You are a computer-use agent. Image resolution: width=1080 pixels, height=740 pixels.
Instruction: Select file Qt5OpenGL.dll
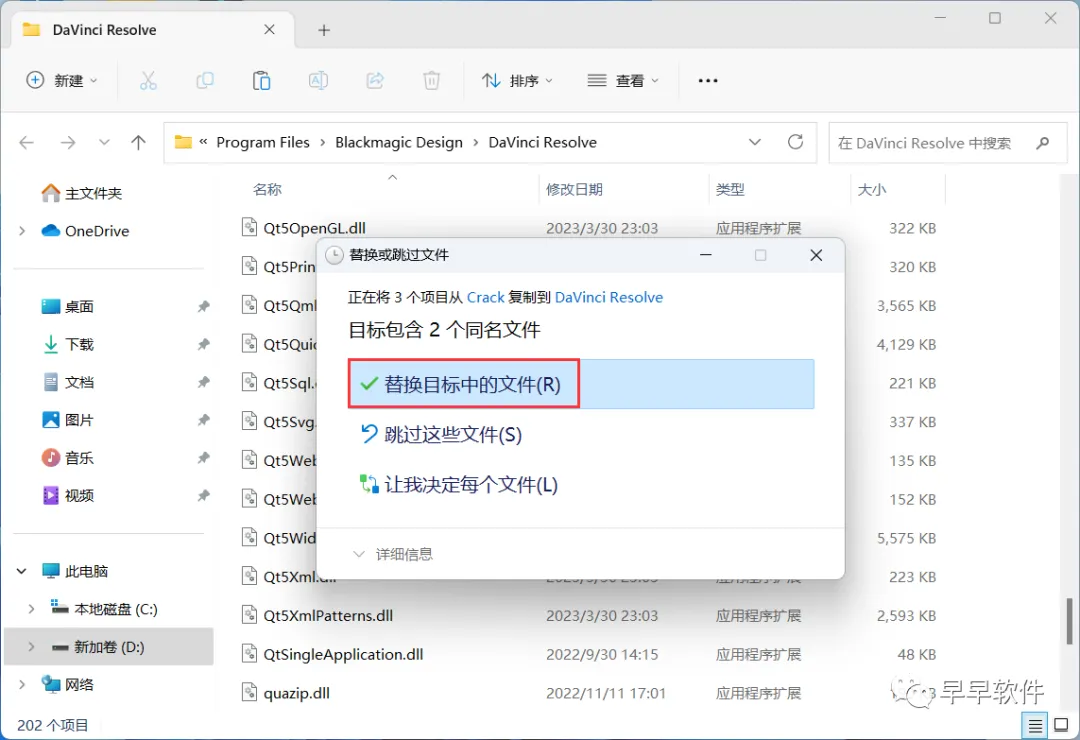pos(314,228)
